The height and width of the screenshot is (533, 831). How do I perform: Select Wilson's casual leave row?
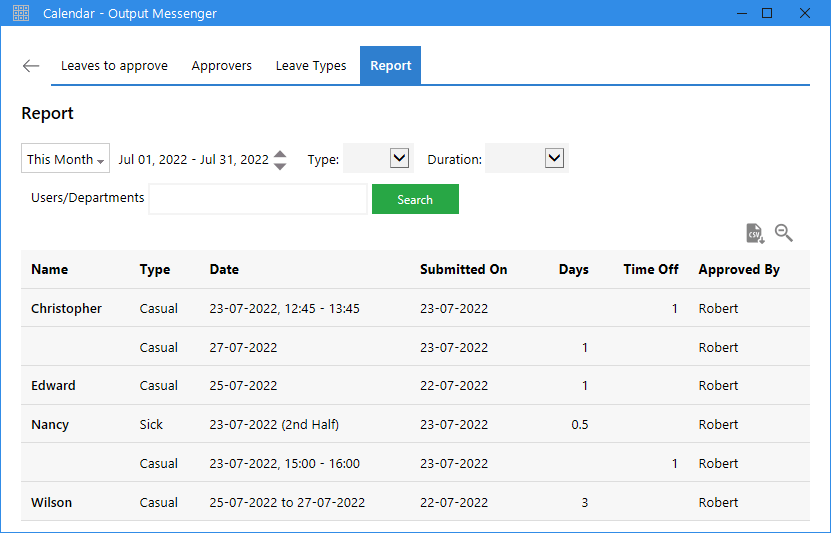point(416,502)
